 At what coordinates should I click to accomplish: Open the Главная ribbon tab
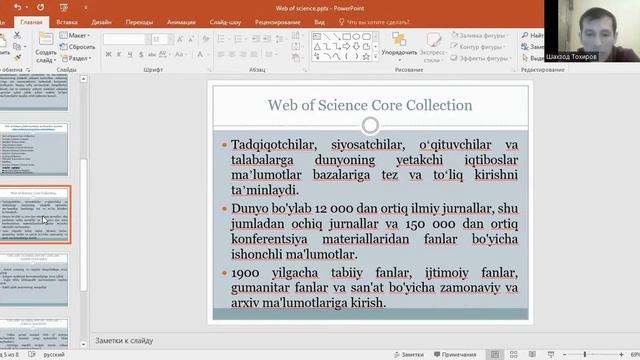pyautogui.click(x=31, y=22)
